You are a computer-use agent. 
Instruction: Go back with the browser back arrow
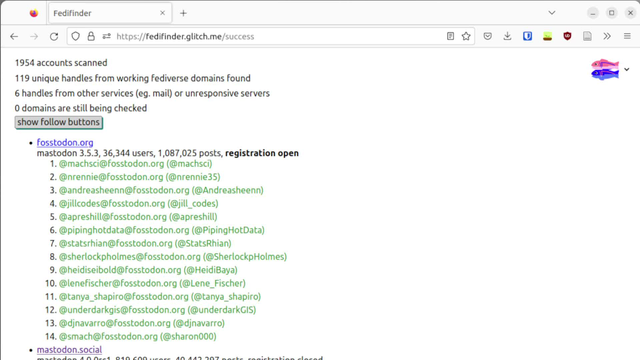click(x=14, y=36)
